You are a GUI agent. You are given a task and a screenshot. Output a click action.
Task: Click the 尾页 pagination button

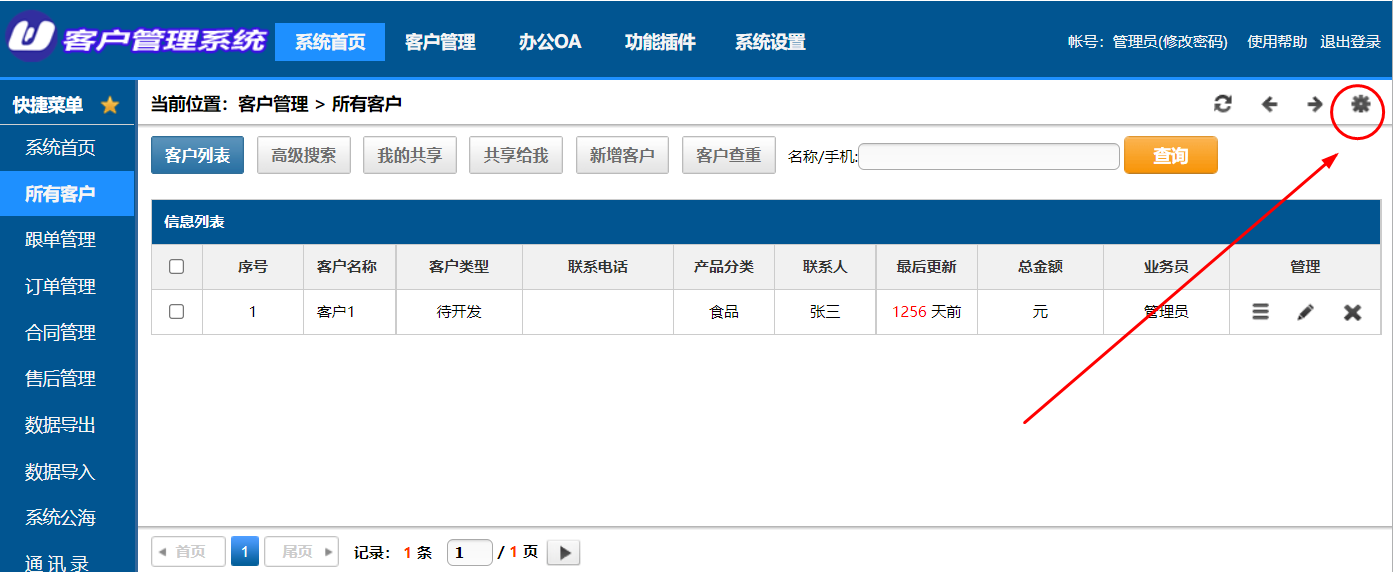[301, 552]
